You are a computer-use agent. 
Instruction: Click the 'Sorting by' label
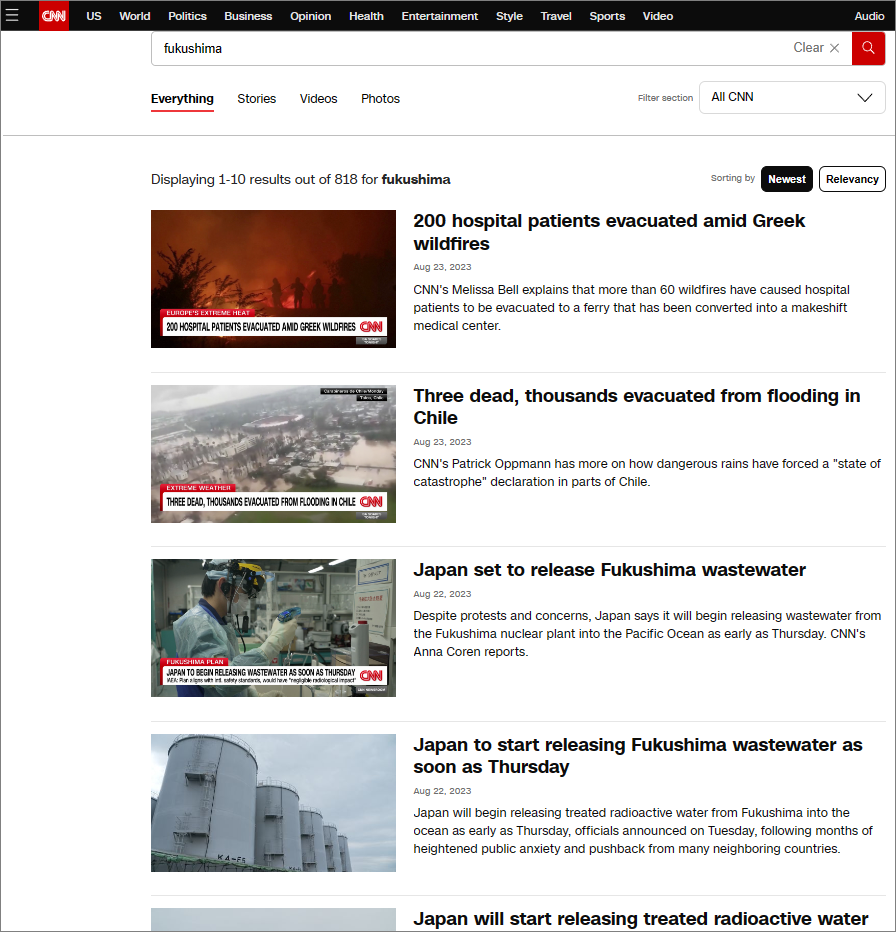click(x=732, y=178)
